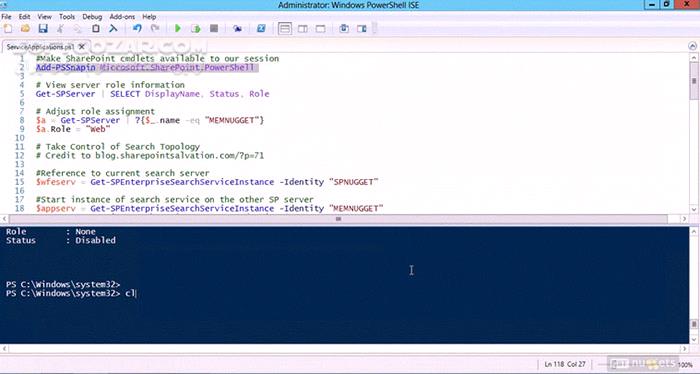Click the console pane scroll-up arrow
700x374 pixels.
[x=694, y=231]
